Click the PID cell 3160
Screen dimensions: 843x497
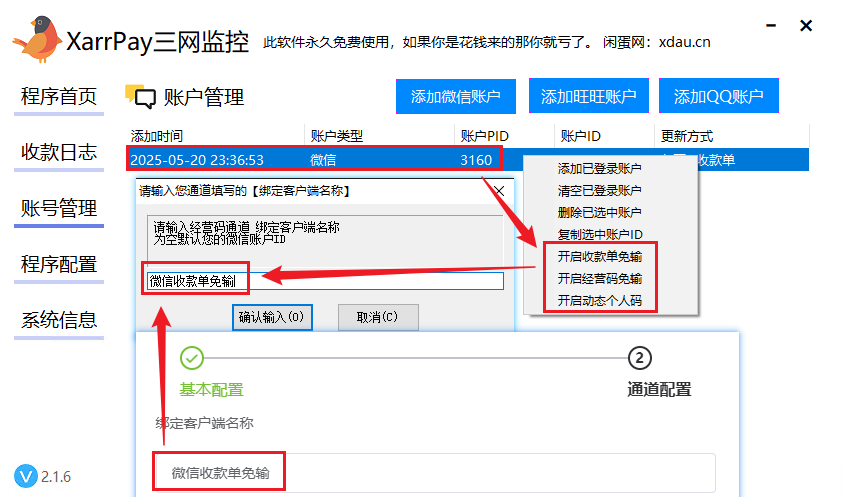click(476, 160)
